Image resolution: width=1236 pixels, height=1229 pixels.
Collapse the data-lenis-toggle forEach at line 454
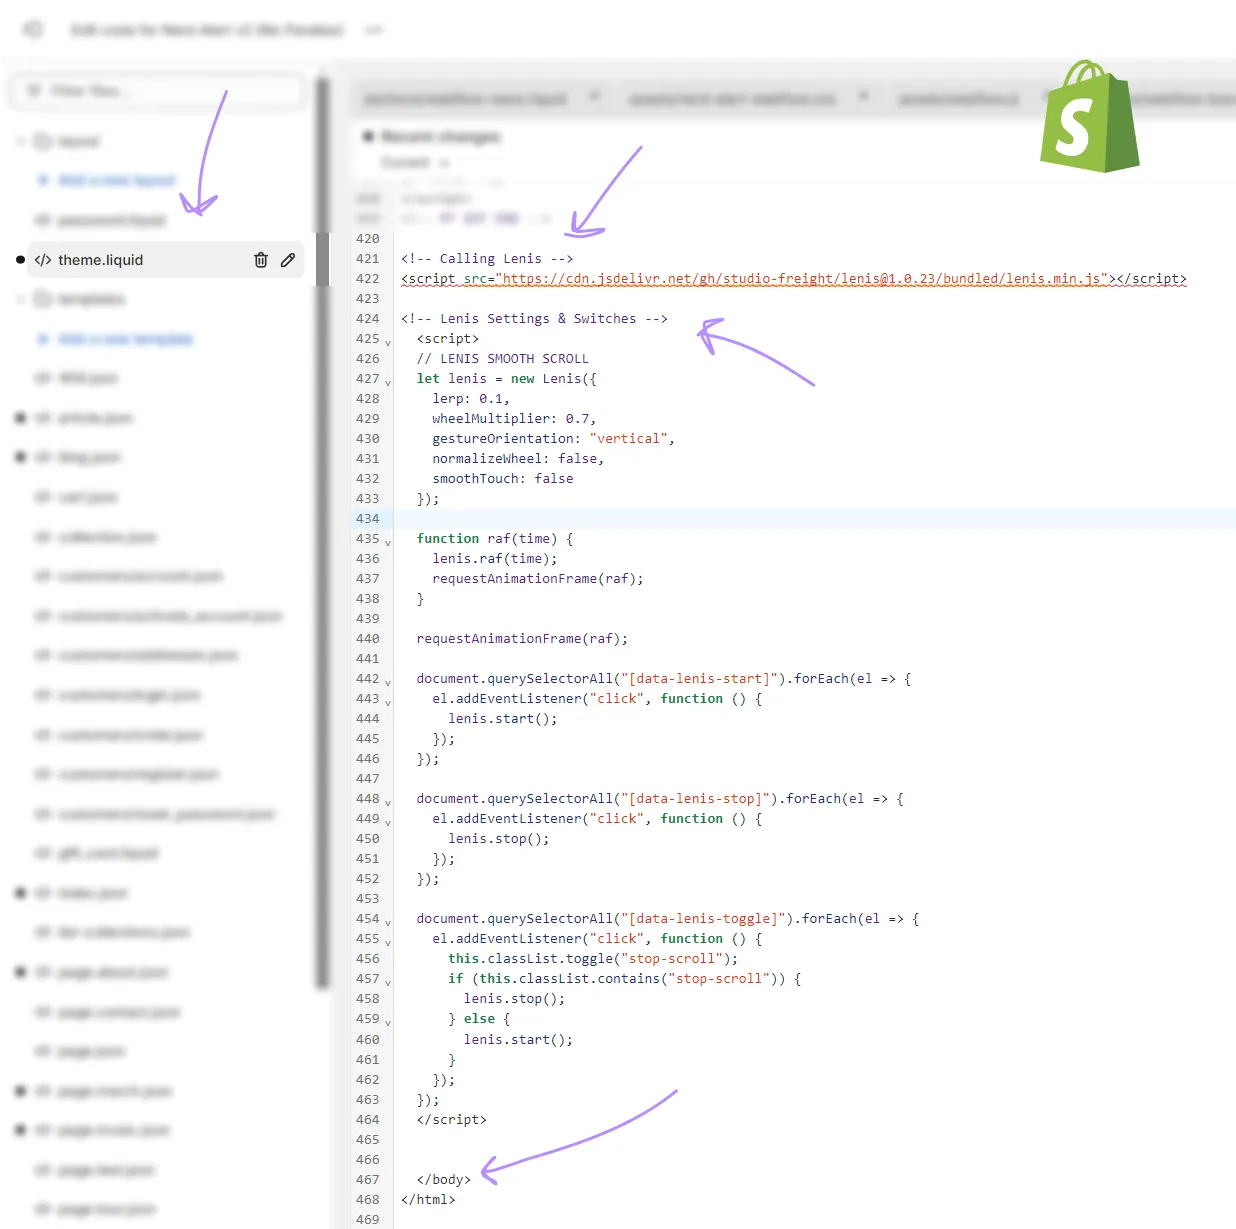pos(388,922)
